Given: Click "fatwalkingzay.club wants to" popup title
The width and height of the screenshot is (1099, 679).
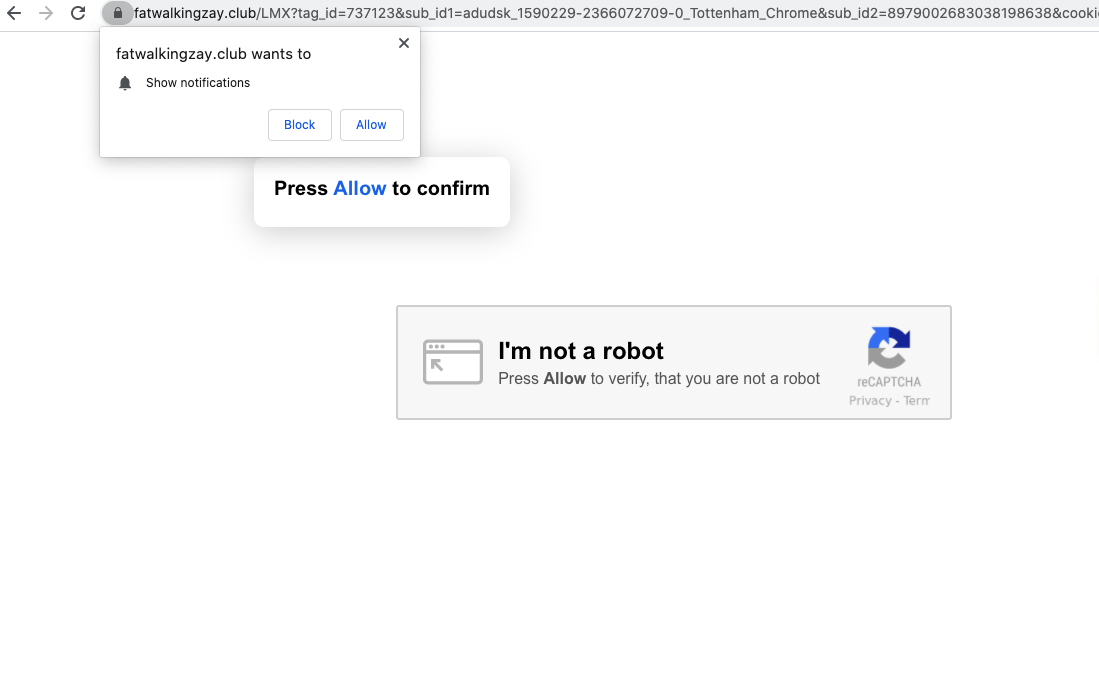Looking at the screenshot, I should [213, 54].
